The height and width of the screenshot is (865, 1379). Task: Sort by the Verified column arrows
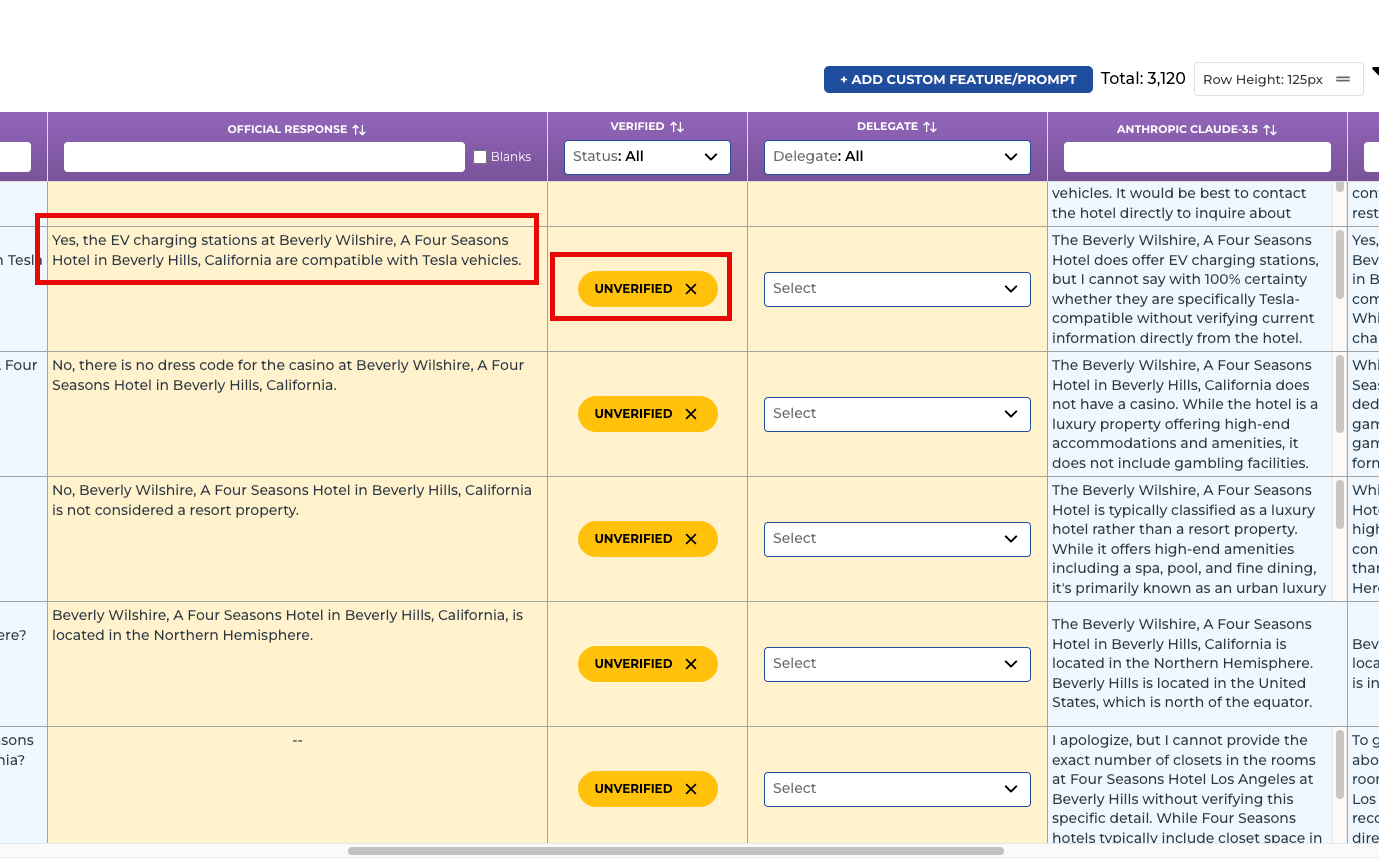(677, 127)
